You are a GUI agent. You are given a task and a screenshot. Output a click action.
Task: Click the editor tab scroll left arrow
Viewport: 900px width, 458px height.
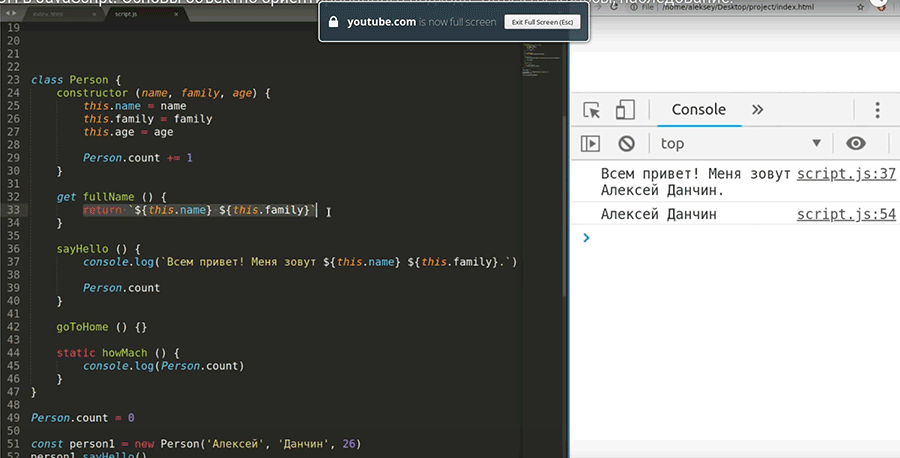[7, 13]
